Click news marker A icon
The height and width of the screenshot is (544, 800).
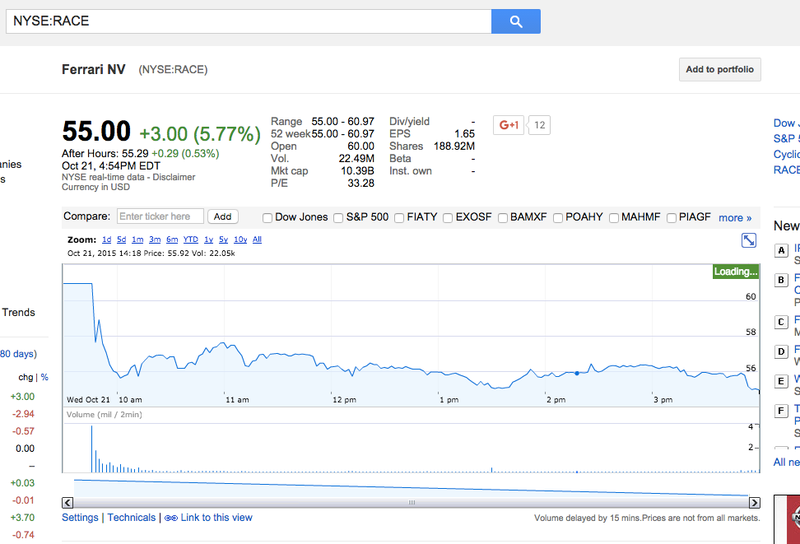781,251
